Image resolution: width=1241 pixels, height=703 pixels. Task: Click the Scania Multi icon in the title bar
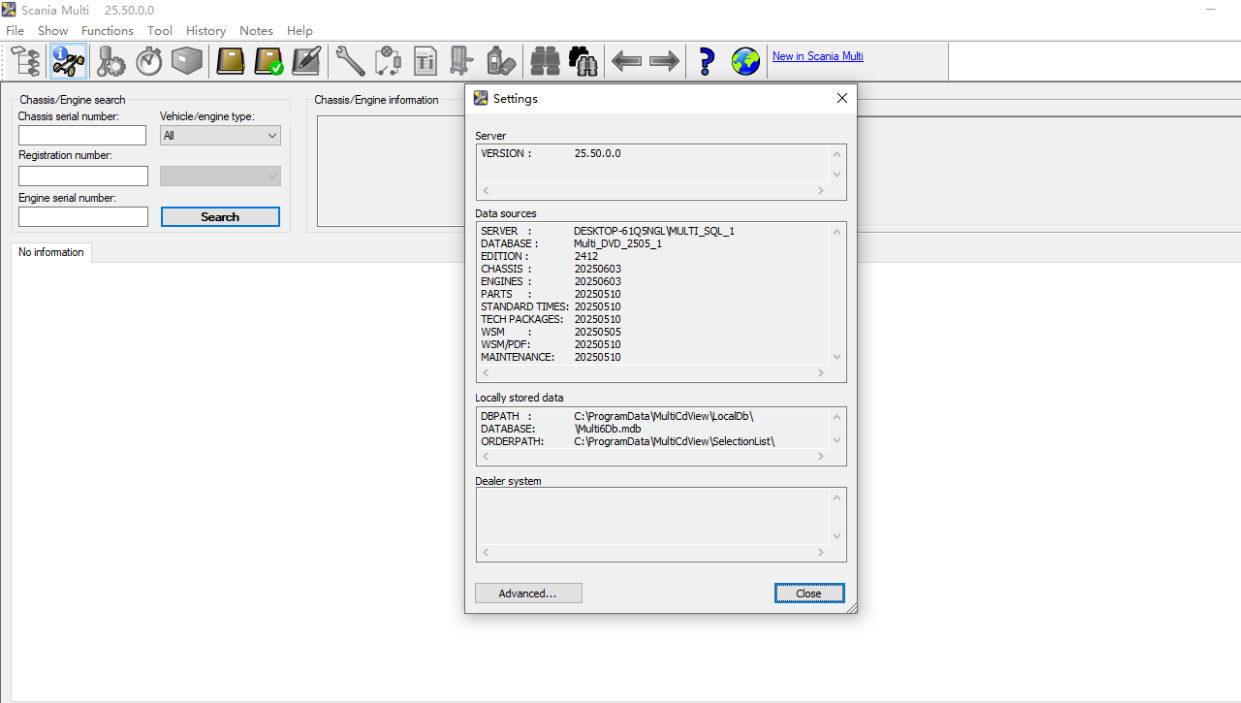click(x=9, y=10)
